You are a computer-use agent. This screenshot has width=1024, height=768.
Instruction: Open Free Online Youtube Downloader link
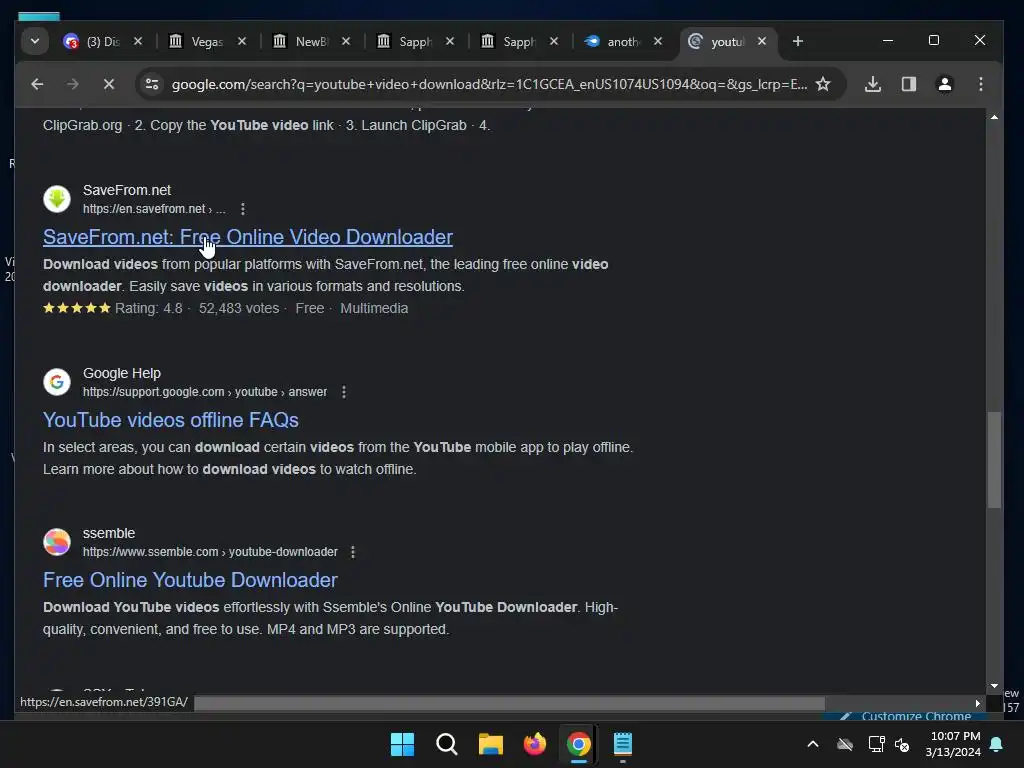pos(190,580)
